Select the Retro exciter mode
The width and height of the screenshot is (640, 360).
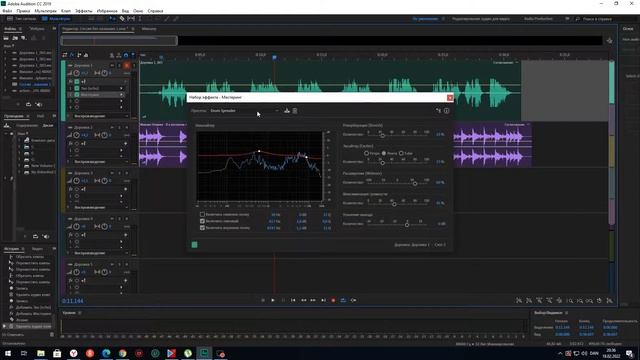[x=367, y=153]
